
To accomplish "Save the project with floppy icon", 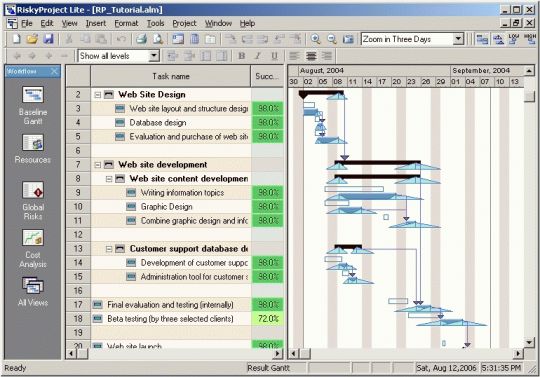I will (x=48, y=39).
